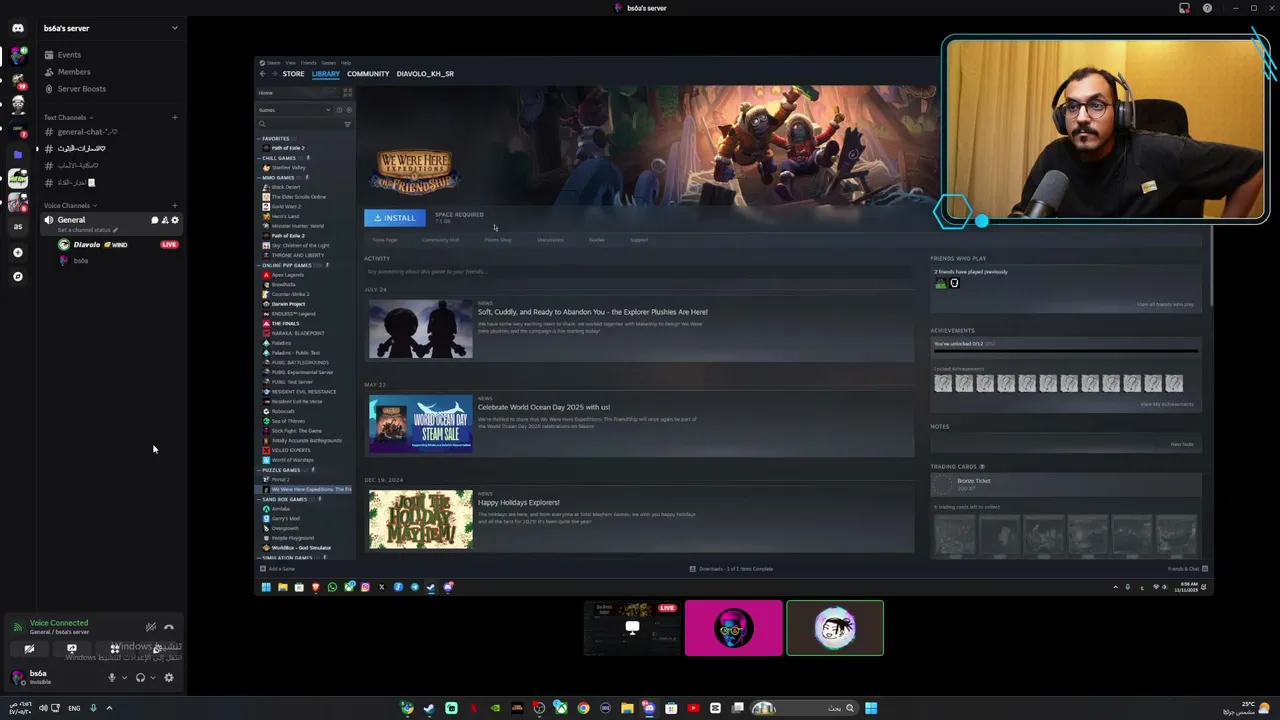The width and height of the screenshot is (1280, 720).
Task: Toggle Discord headphones deafen
Action: coord(140,677)
